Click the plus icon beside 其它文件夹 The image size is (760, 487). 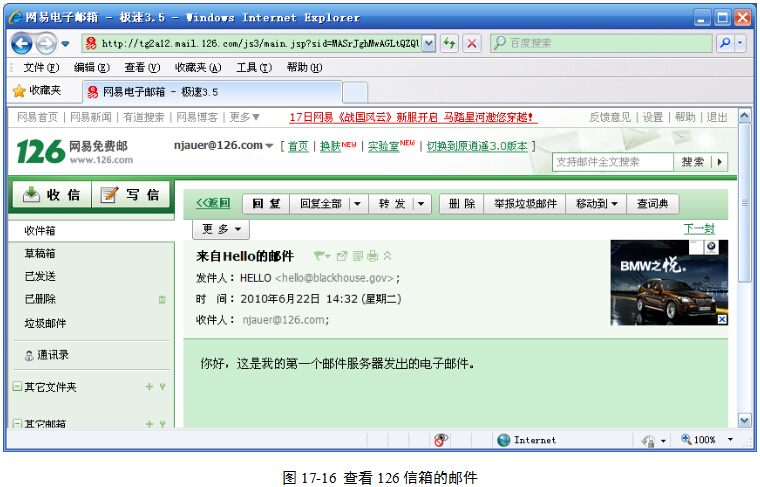coord(149,386)
